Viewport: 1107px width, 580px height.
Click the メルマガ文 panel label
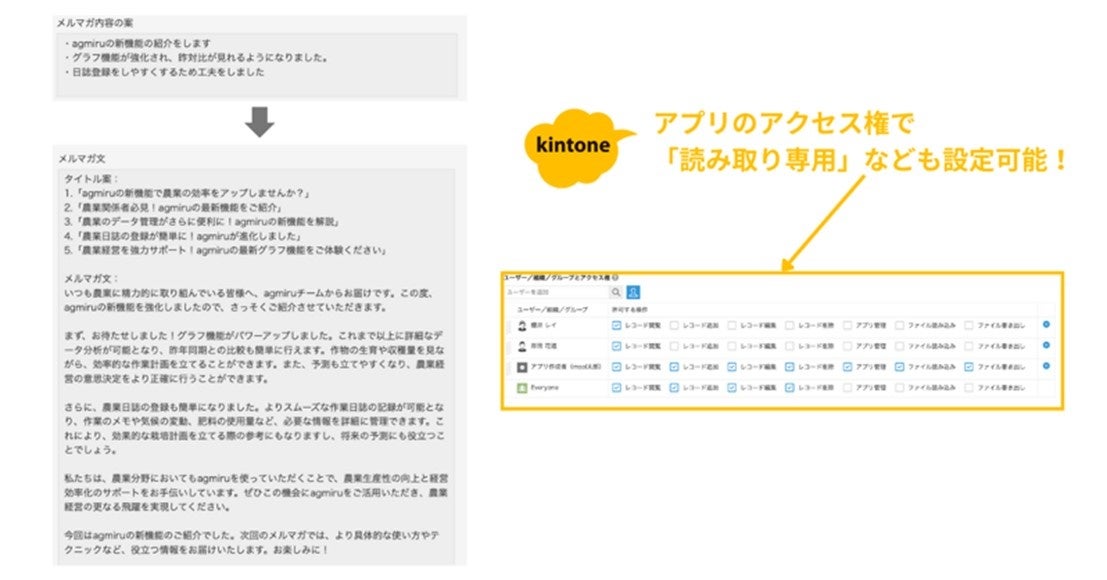click(x=81, y=158)
